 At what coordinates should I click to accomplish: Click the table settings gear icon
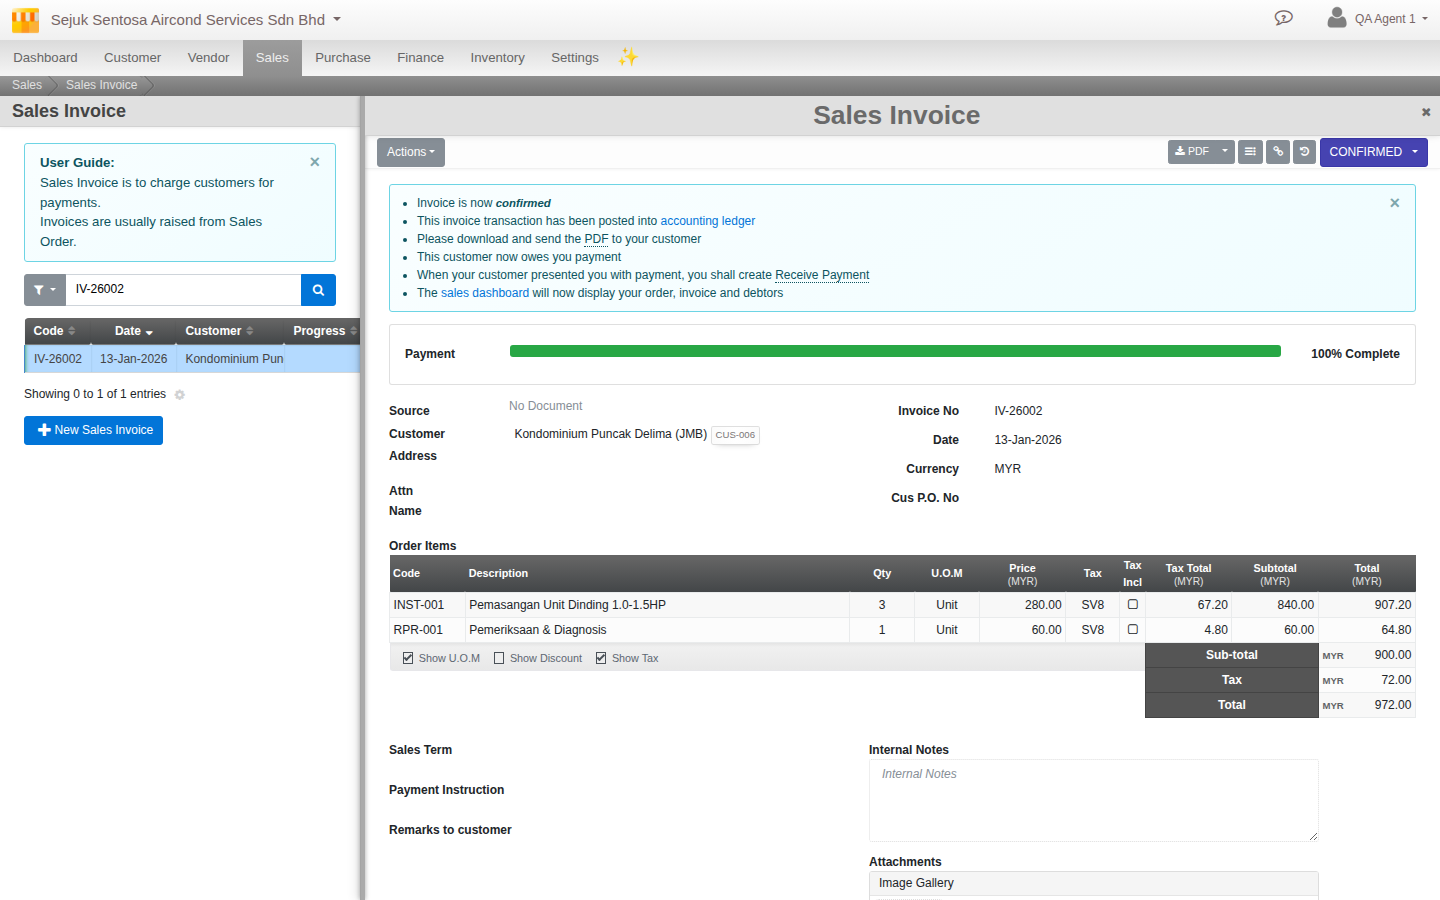(x=180, y=395)
